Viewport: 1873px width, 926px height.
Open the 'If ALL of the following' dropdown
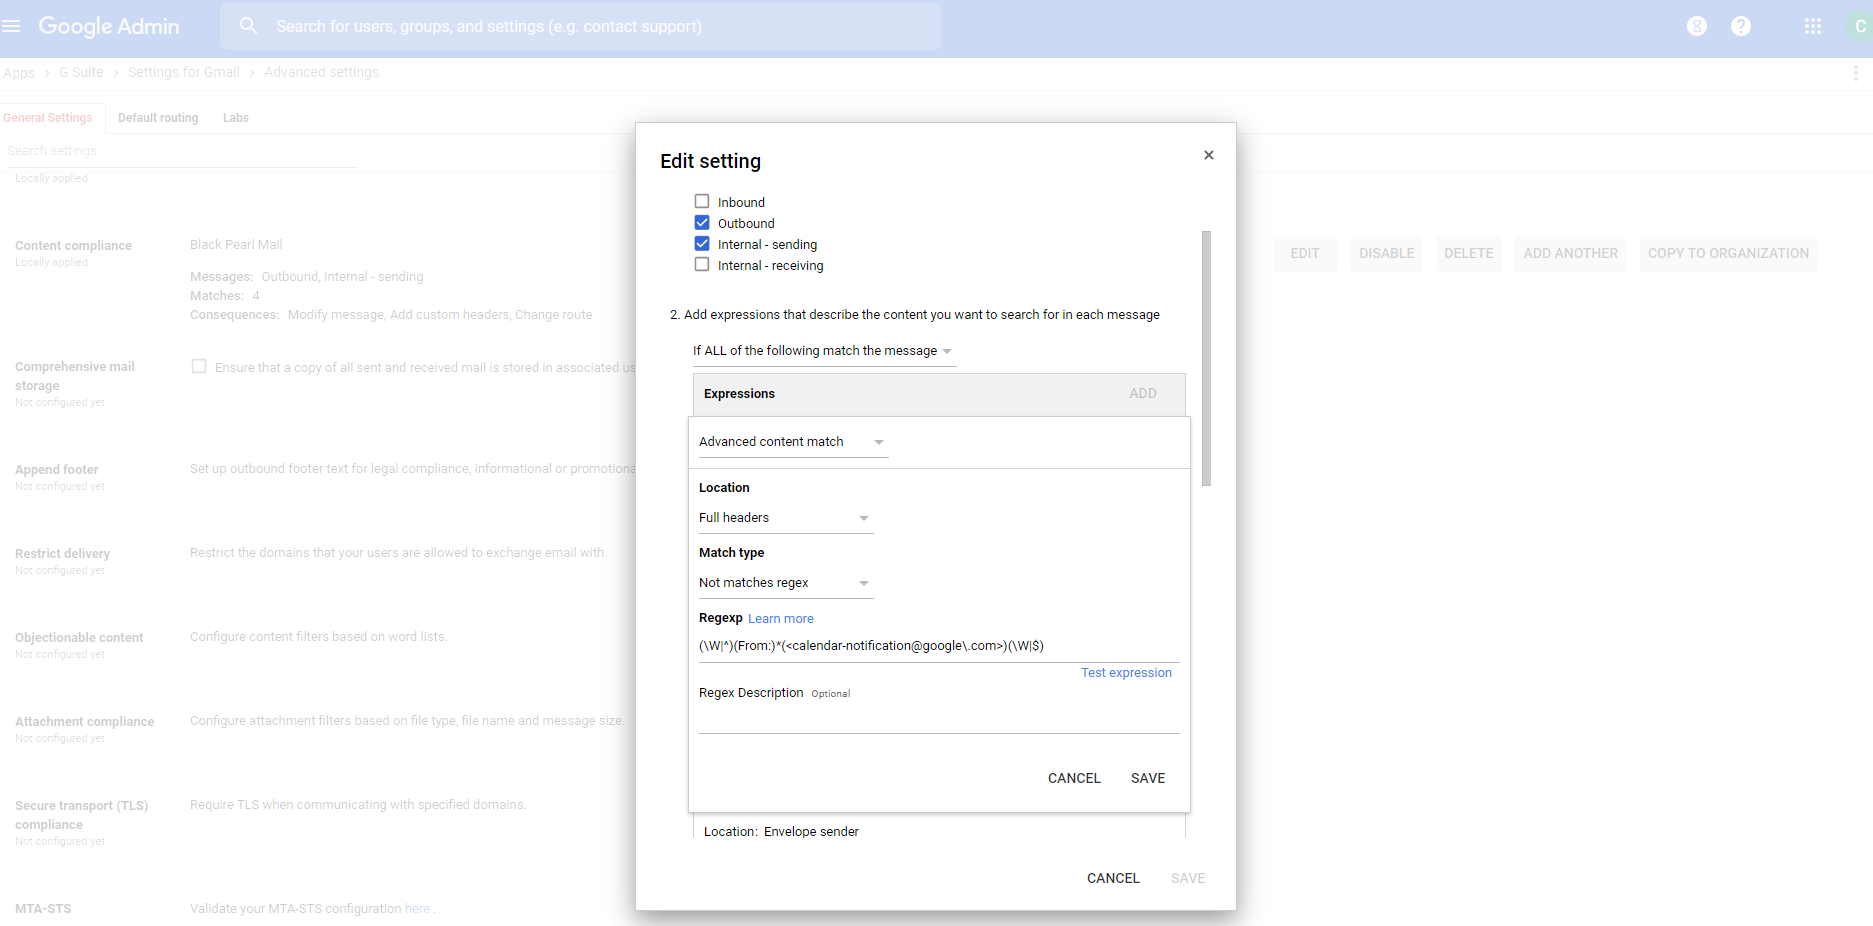click(824, 351)
